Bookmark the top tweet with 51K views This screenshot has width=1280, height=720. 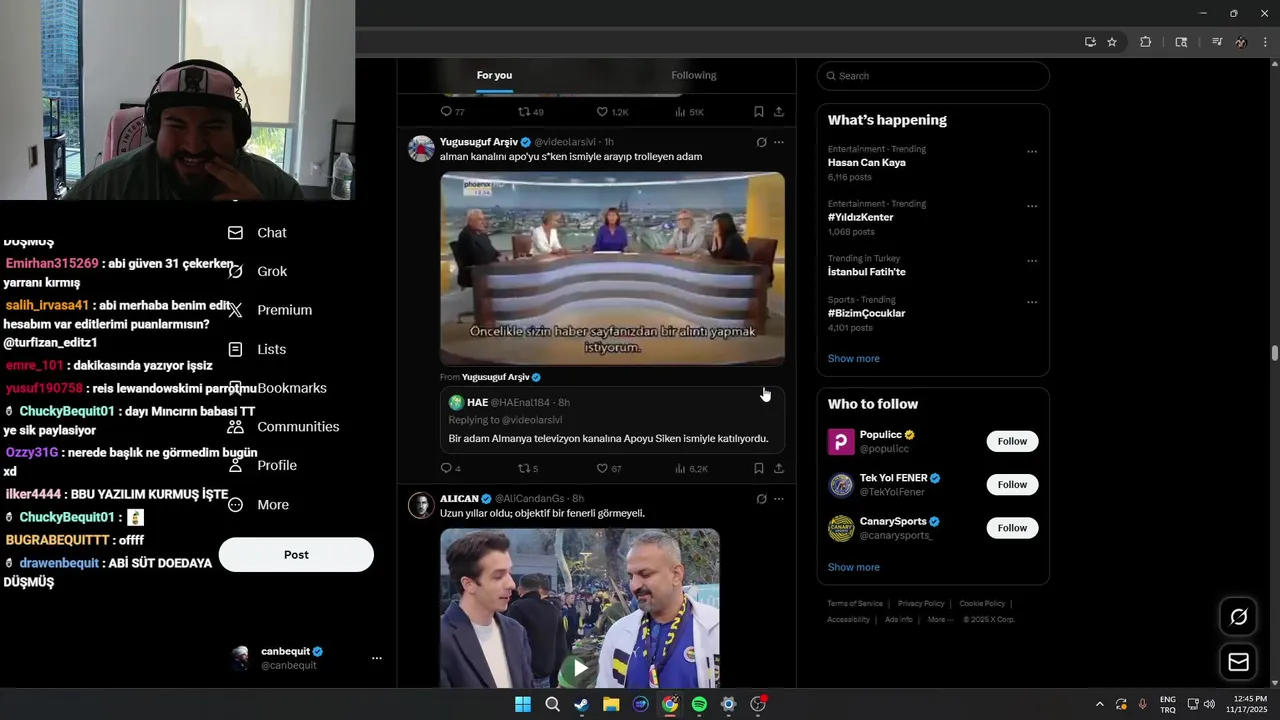759,112
